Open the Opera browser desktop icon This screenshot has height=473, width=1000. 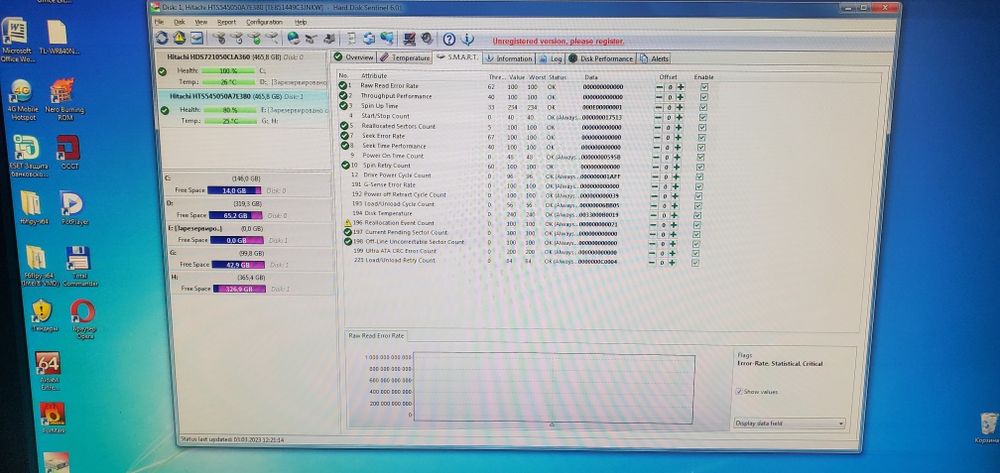(83, 320)
